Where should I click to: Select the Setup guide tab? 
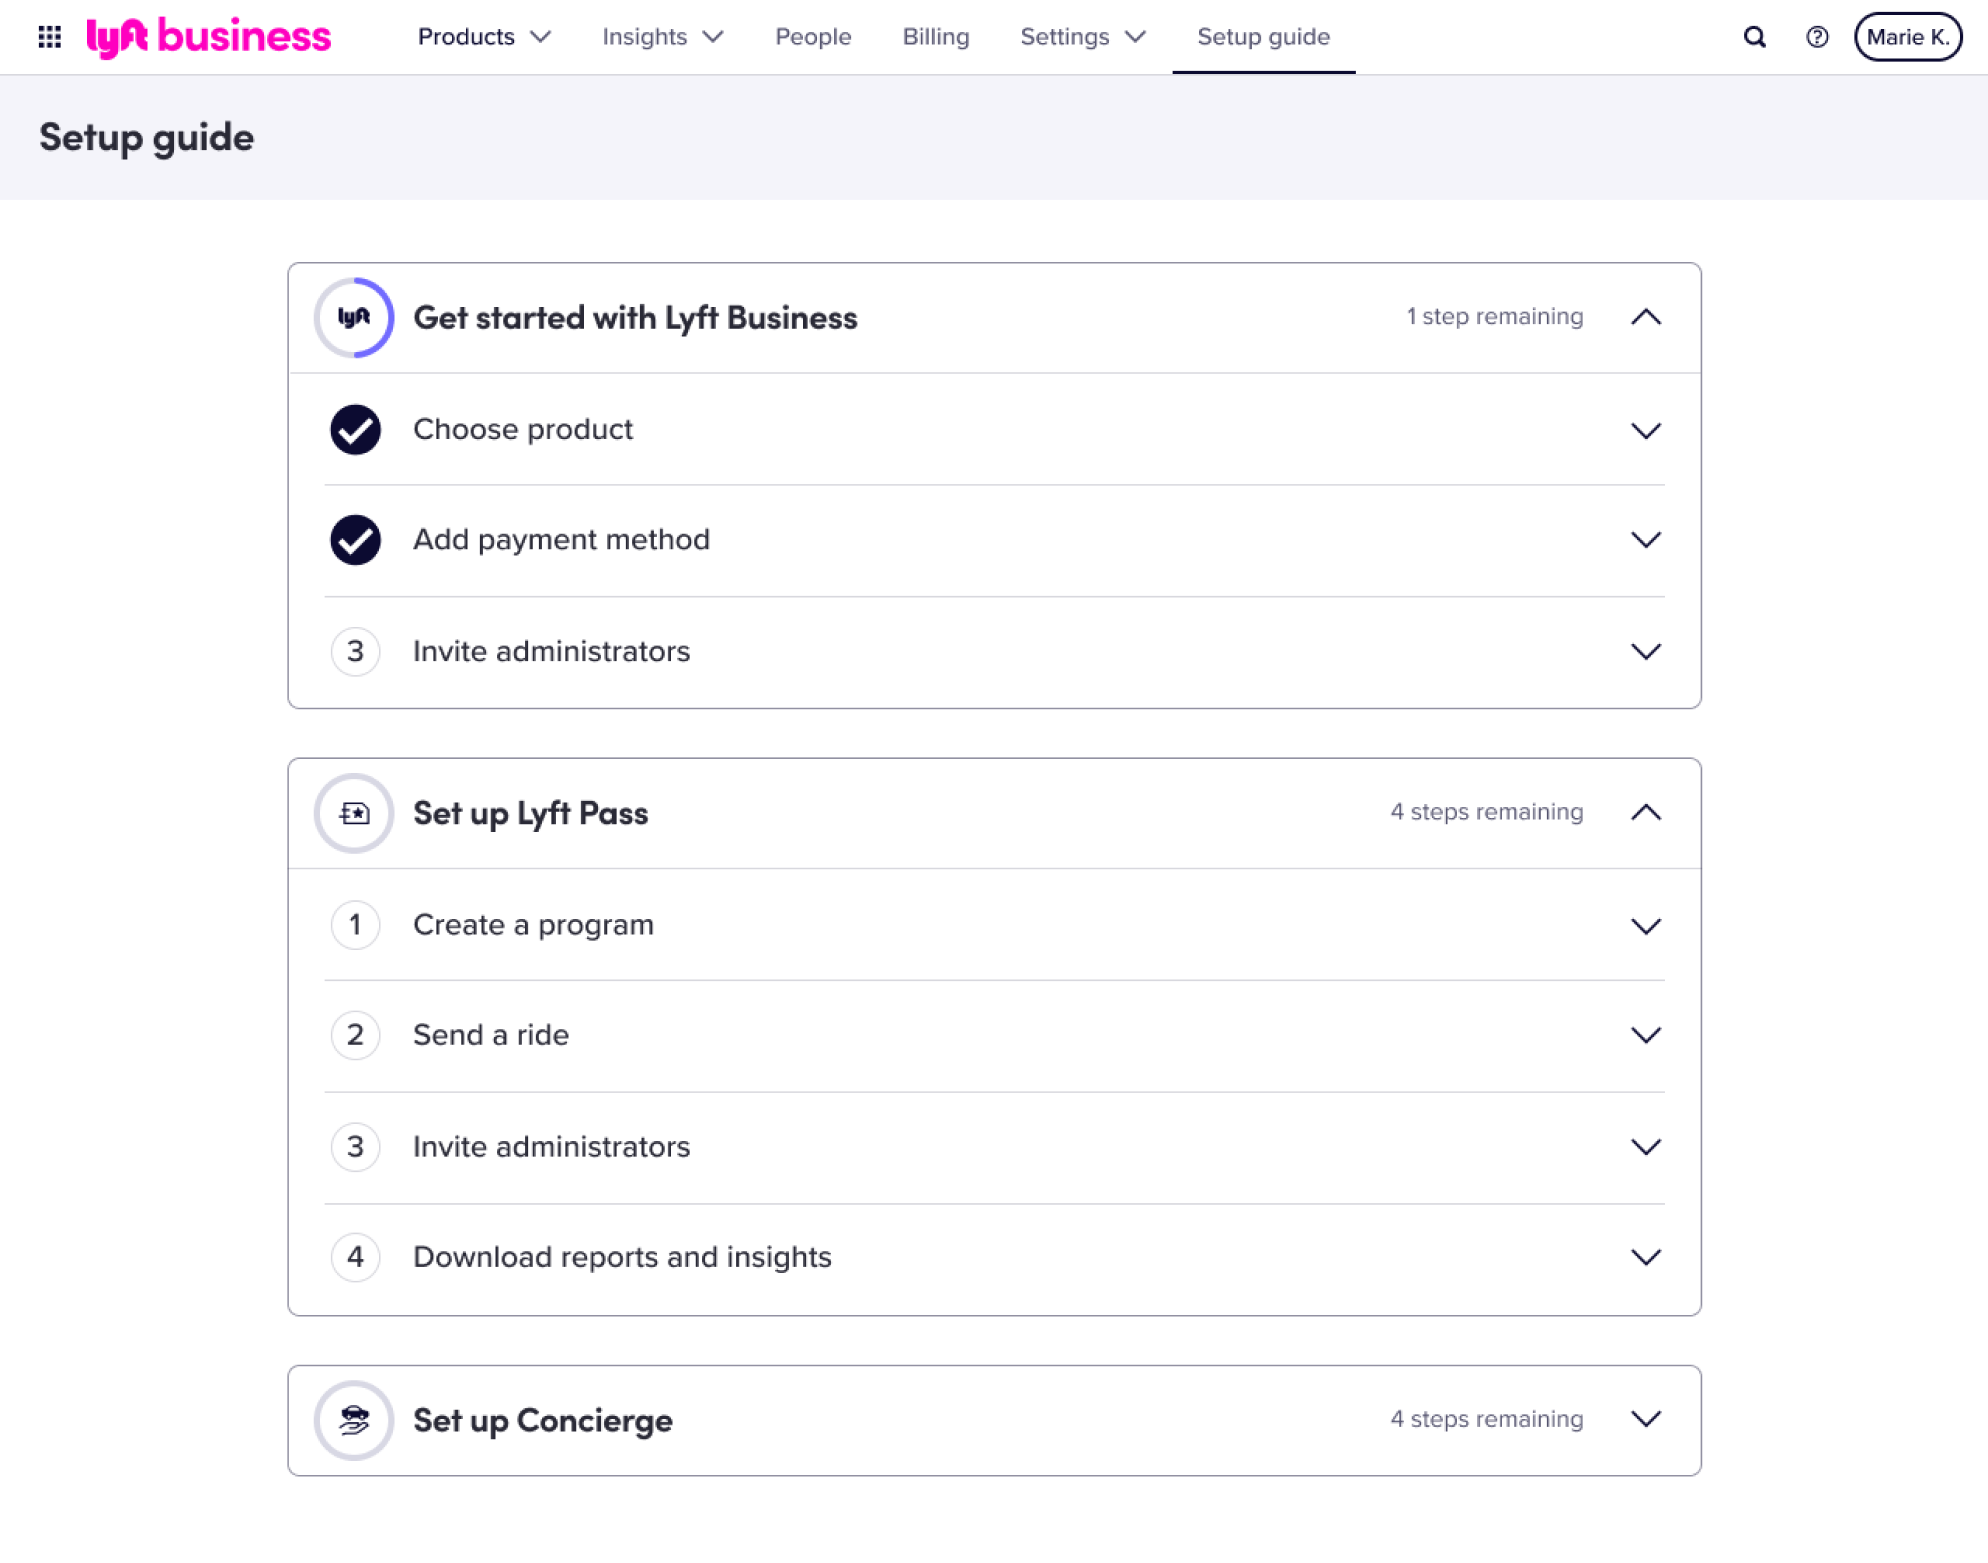tap(1263, 37)
